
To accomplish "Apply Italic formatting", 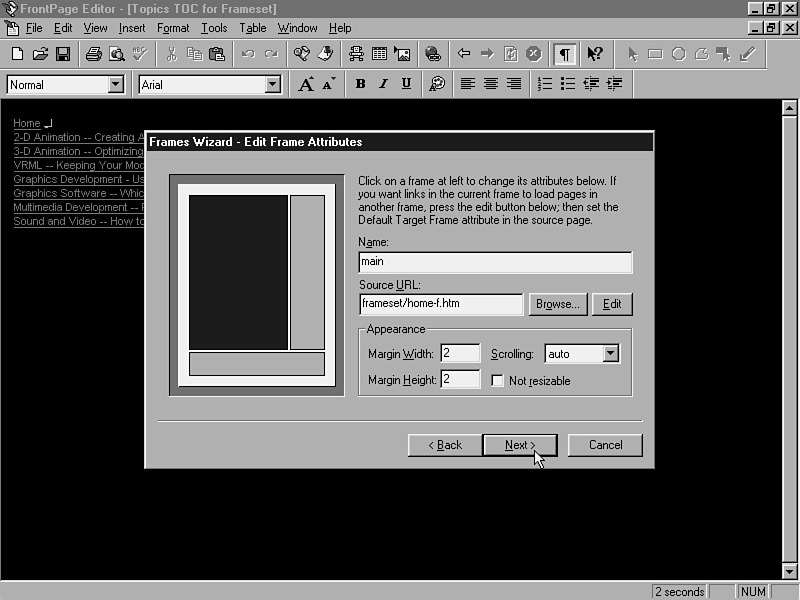I will tap(383, 85).
